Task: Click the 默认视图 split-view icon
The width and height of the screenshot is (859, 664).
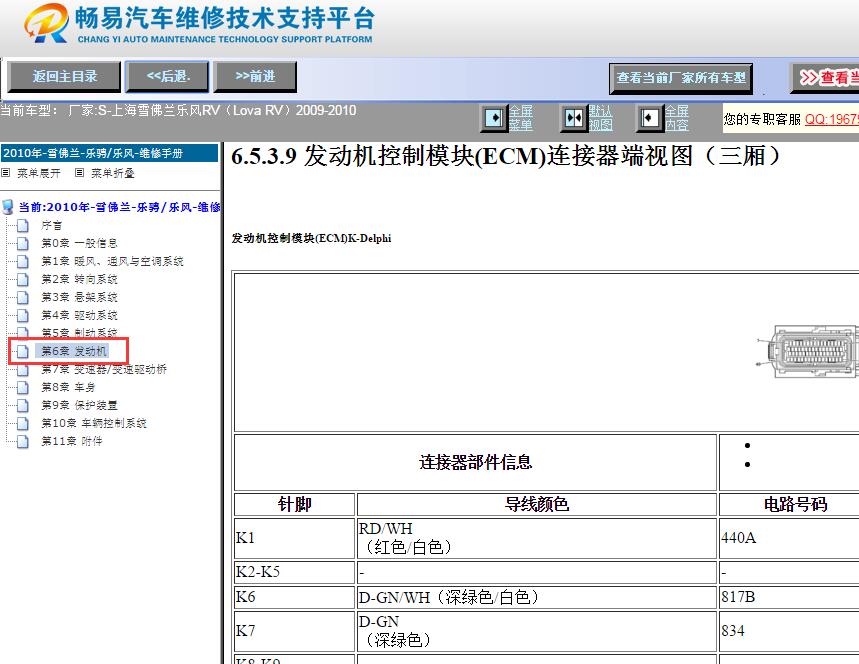Action: (x=574, y=118)
